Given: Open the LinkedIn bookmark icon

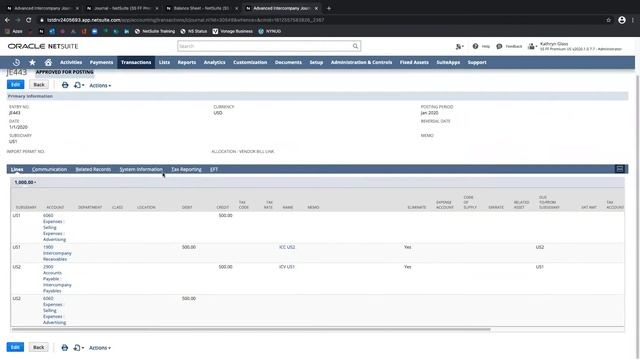Looking at the screenshot, I should (127, 31).
